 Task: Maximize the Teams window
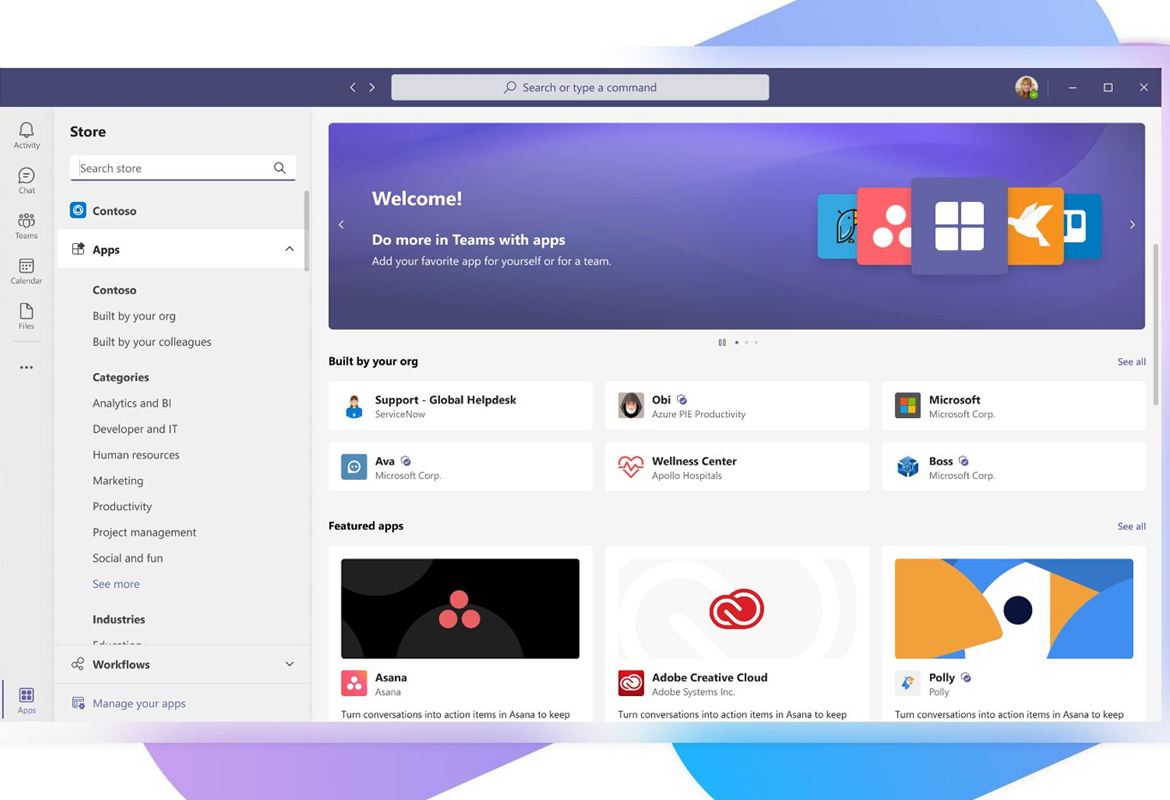pos(1108,87)
